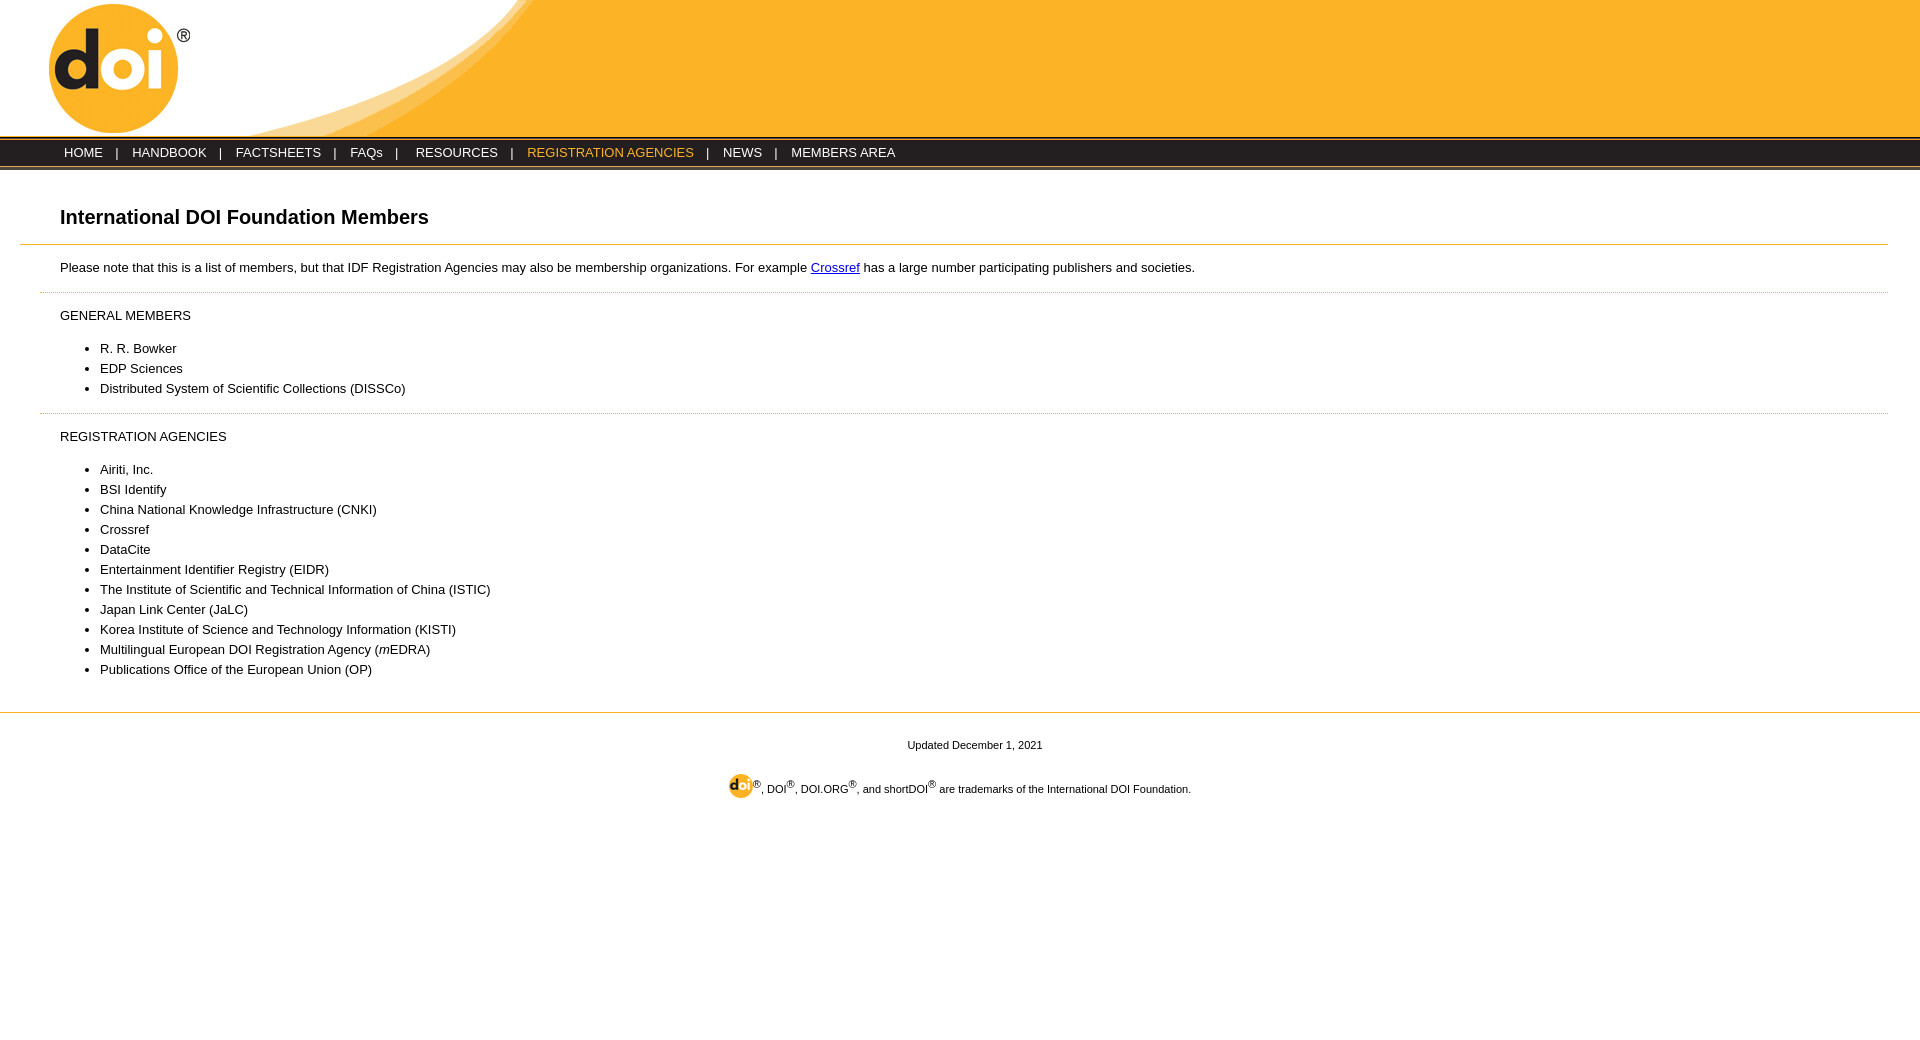This screenshot has height=1040, width=1920.
Task: Visit the MEMBERS AREA
Action: [x=843, y=153]
